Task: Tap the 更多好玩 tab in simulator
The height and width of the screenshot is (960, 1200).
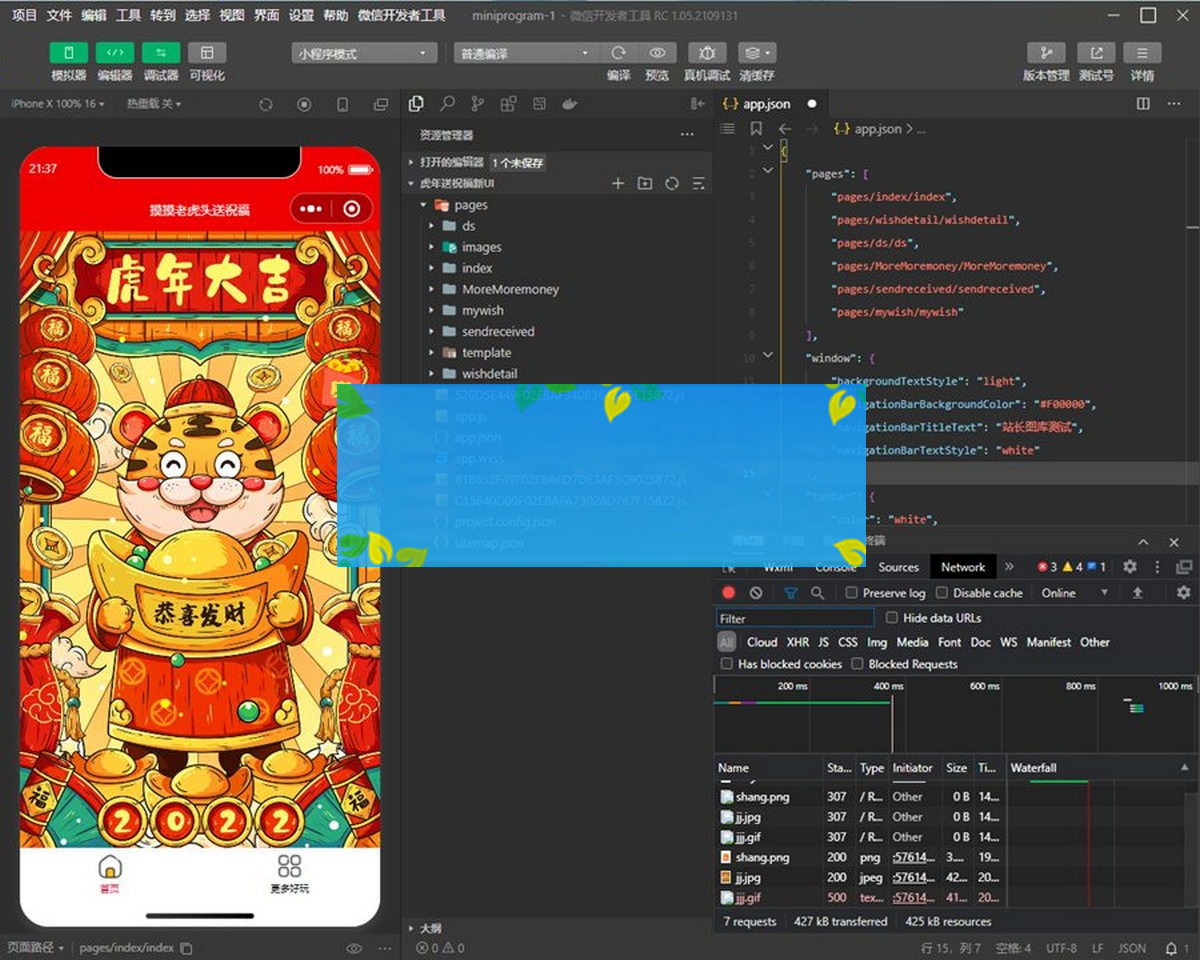Action: (x=290, y=873)
